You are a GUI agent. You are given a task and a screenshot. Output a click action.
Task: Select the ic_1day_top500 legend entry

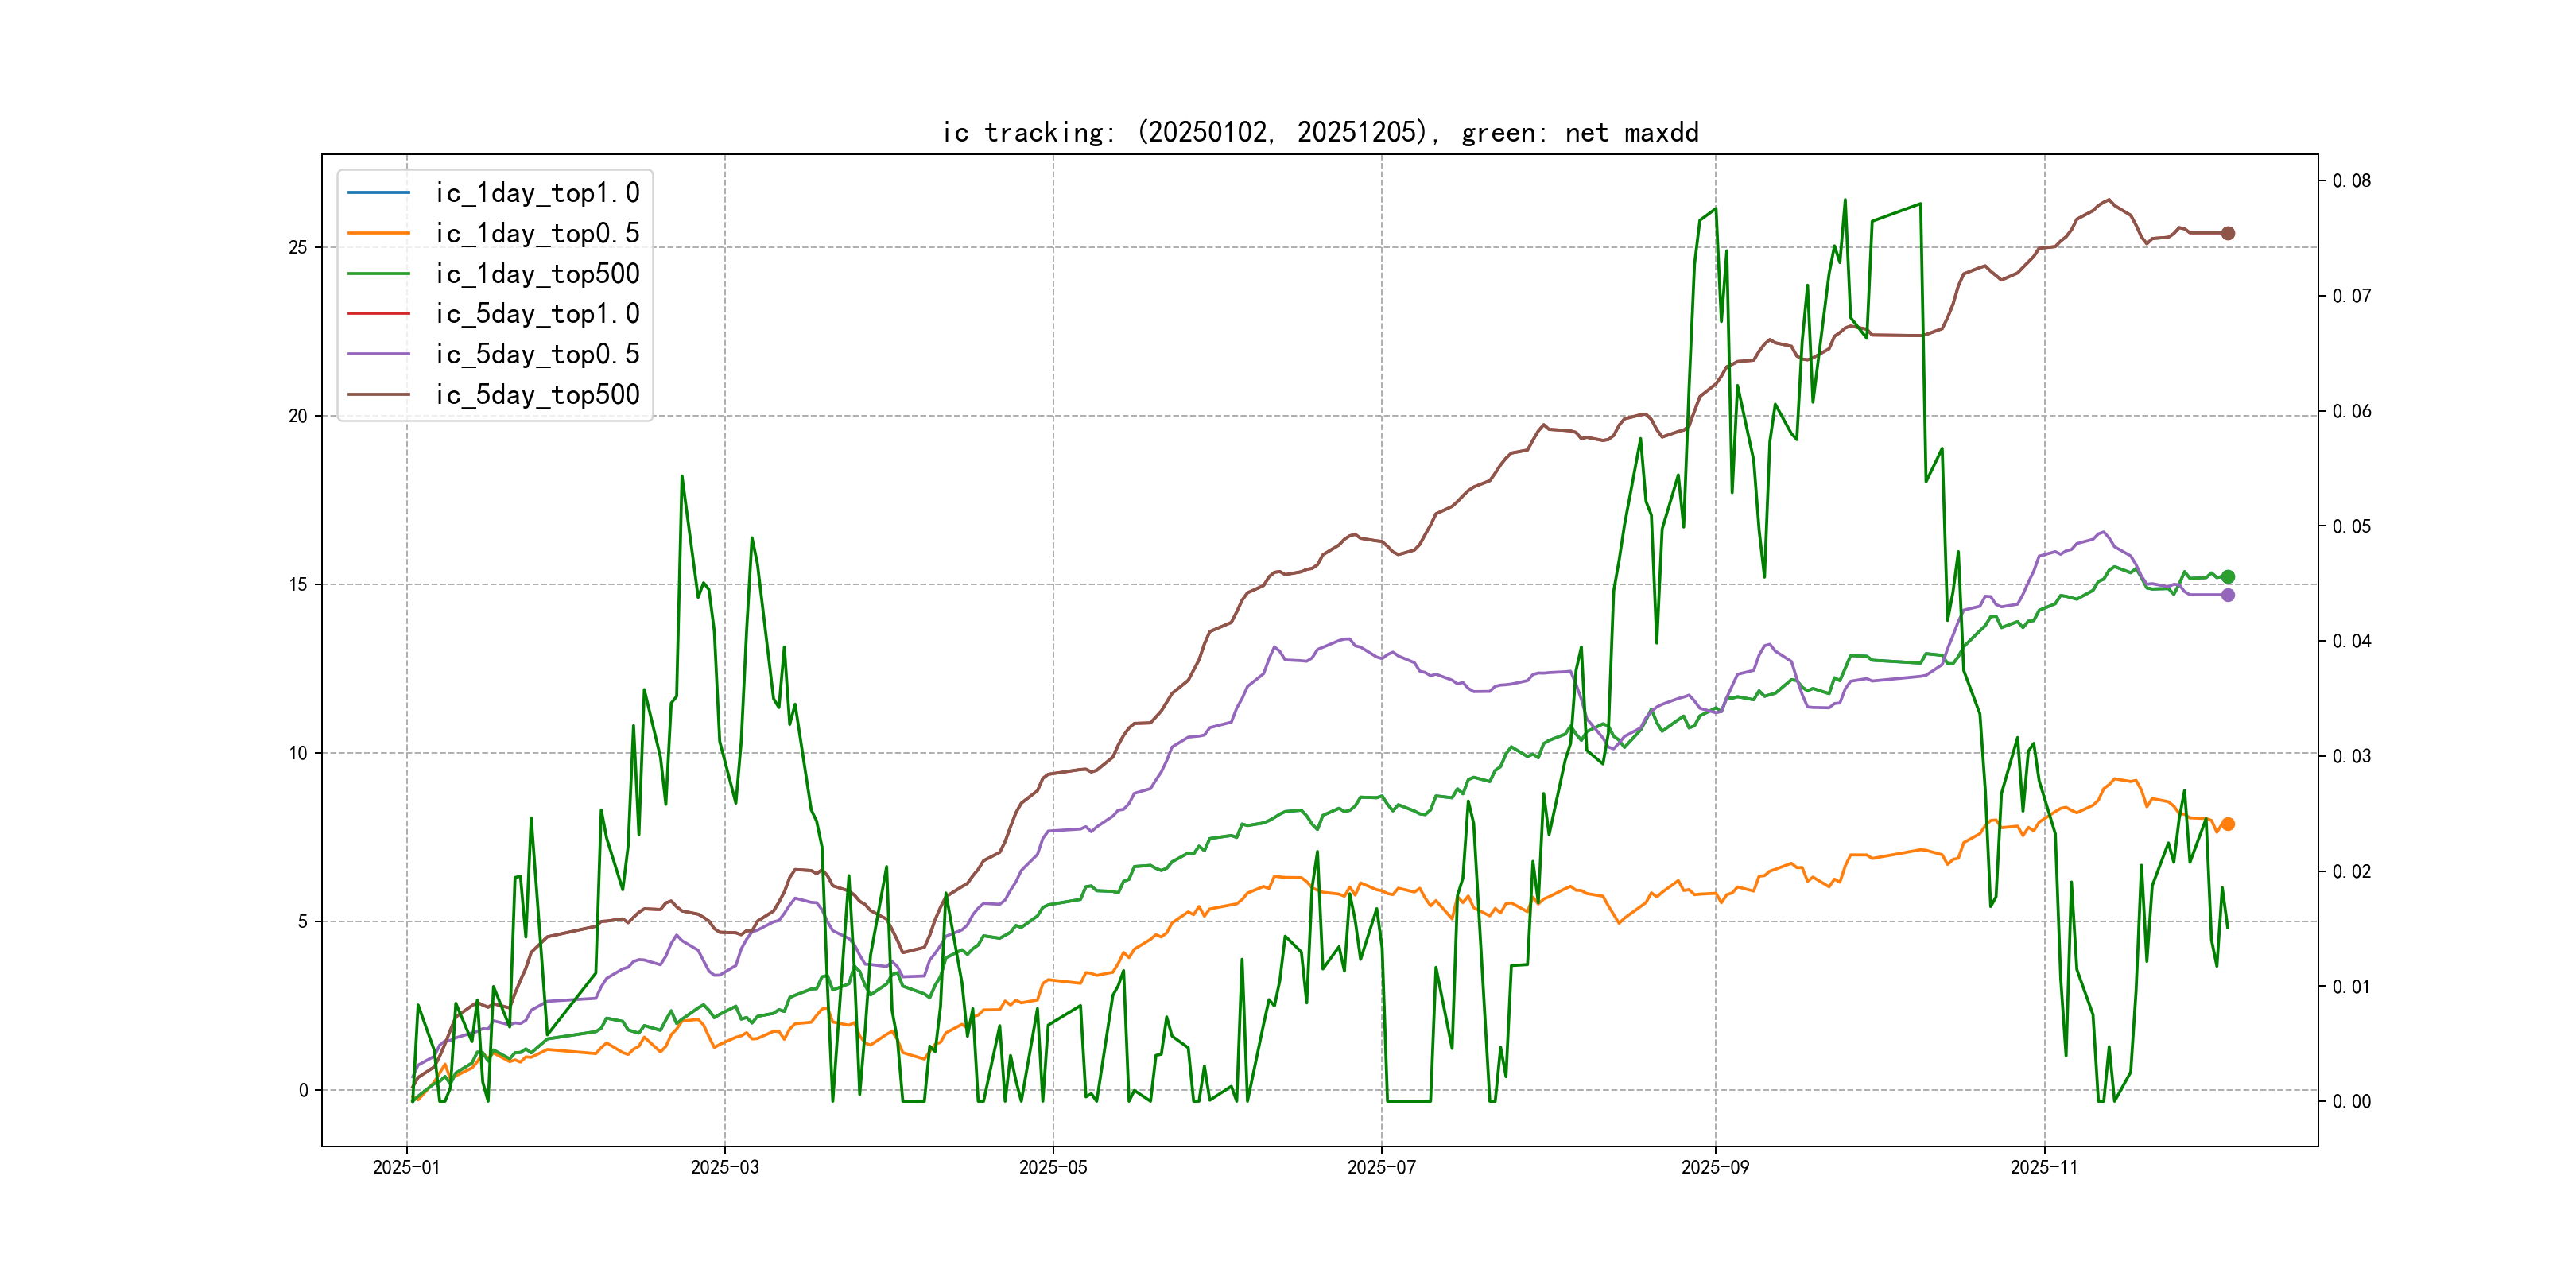tap(537, 274)
